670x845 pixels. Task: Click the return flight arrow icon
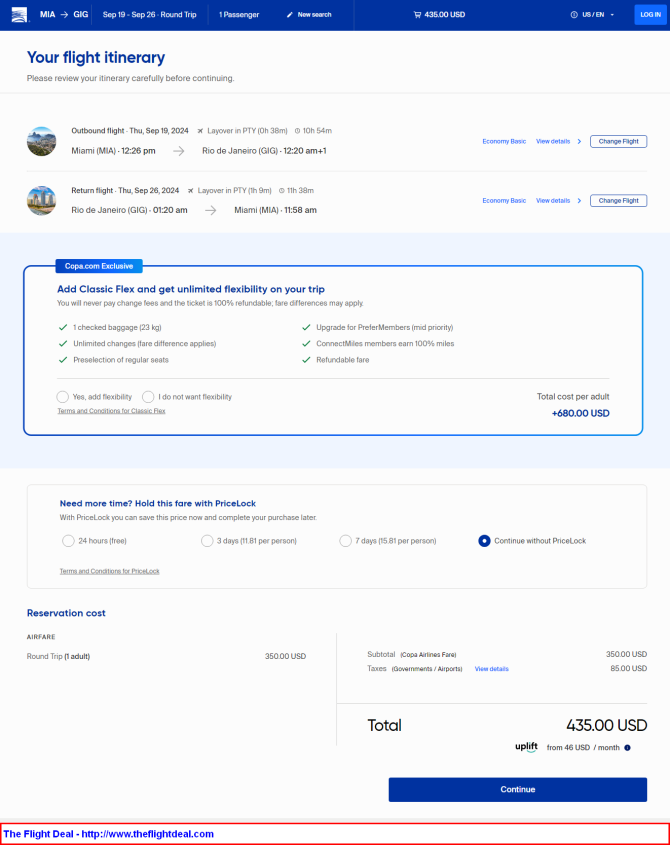pyautogui.click(x=211, y=210)
